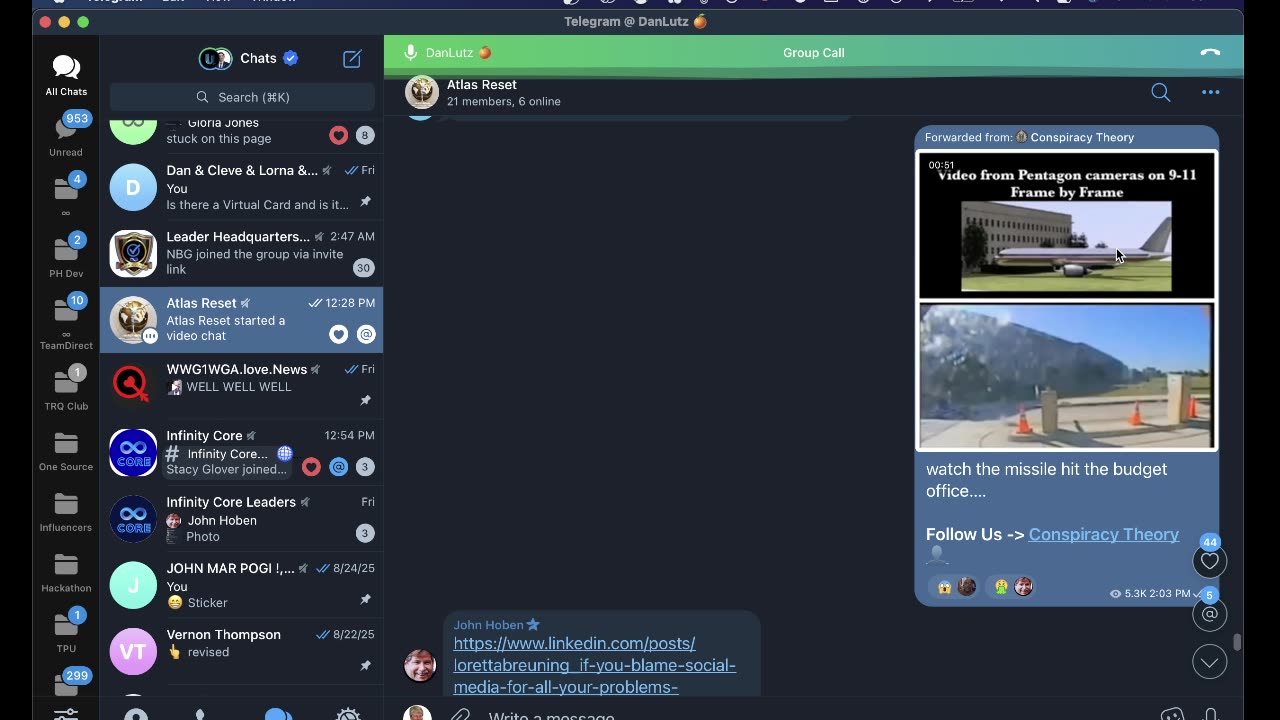Viewport: 1280px width, 720px height.
Task: Hang up the group call
Action: point(1210,53)
